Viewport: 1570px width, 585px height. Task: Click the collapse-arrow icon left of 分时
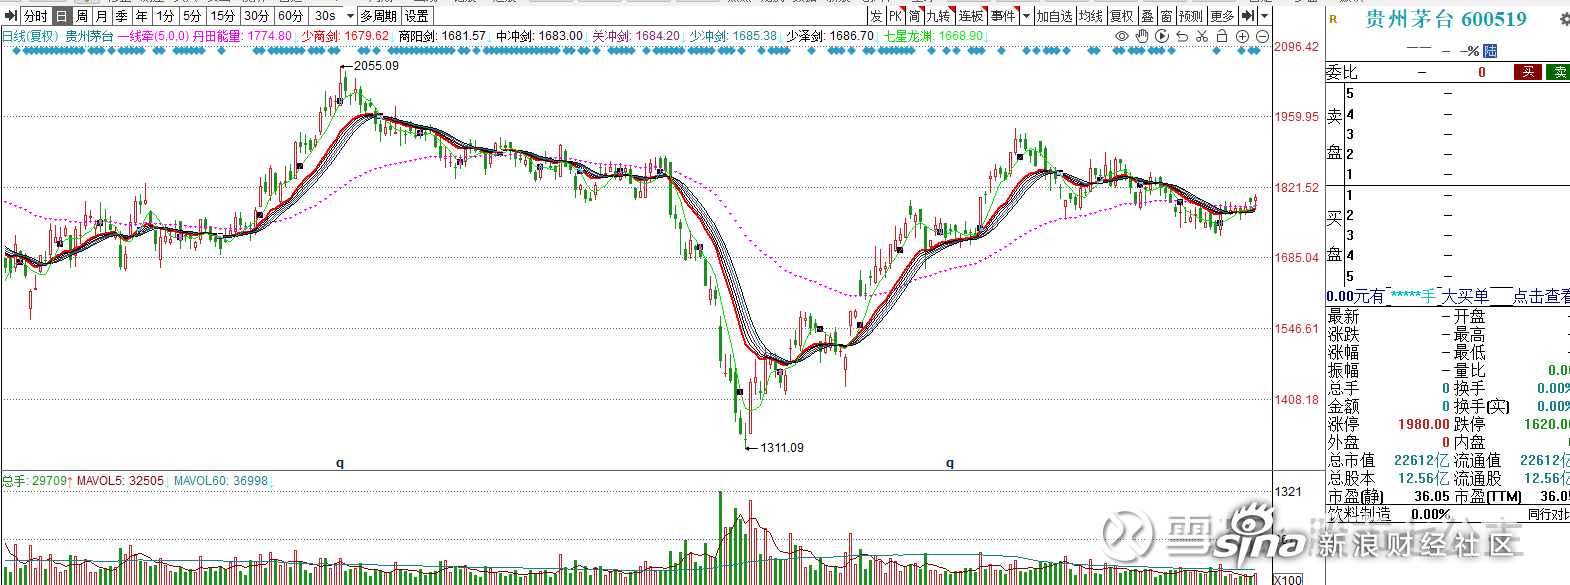coord(11,16)
